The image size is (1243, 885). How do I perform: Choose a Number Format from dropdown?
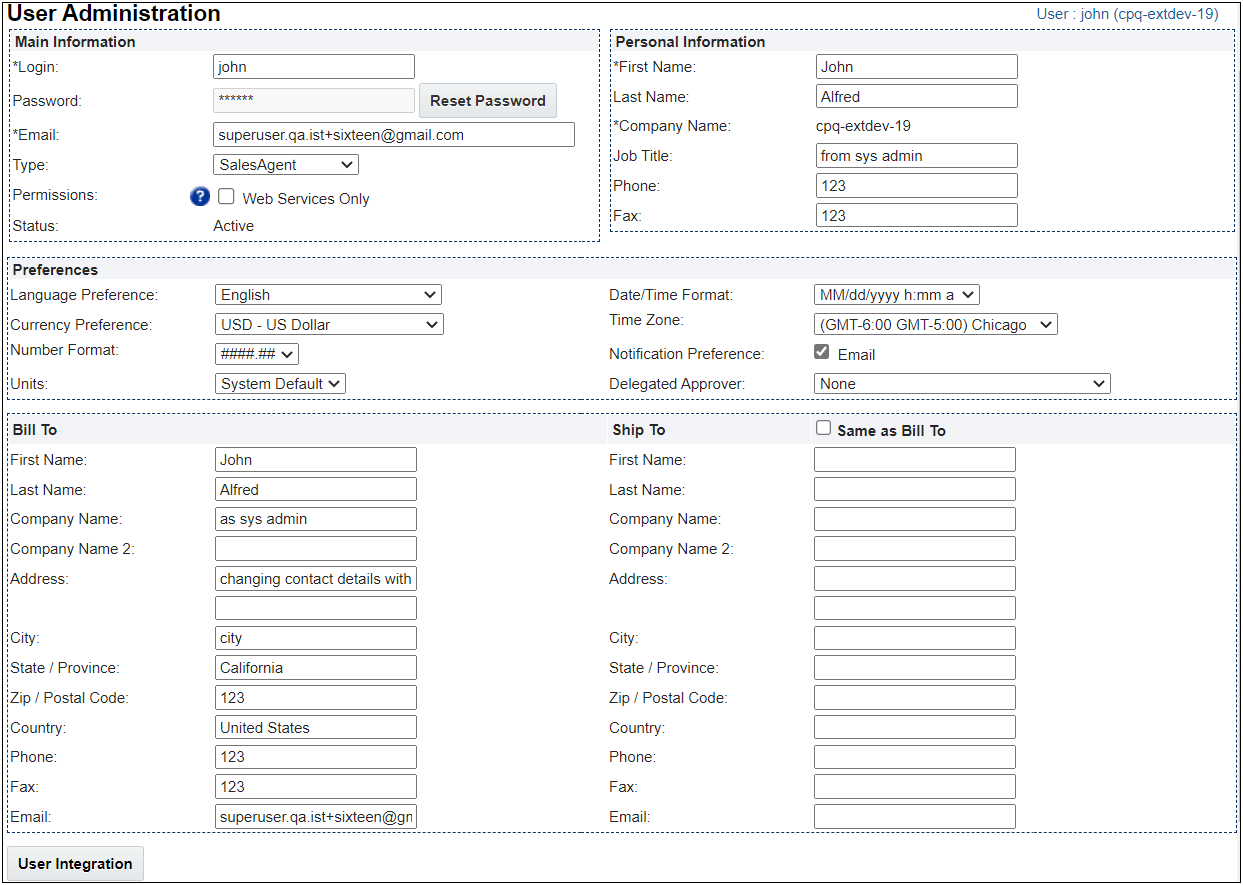click(257, 354)
